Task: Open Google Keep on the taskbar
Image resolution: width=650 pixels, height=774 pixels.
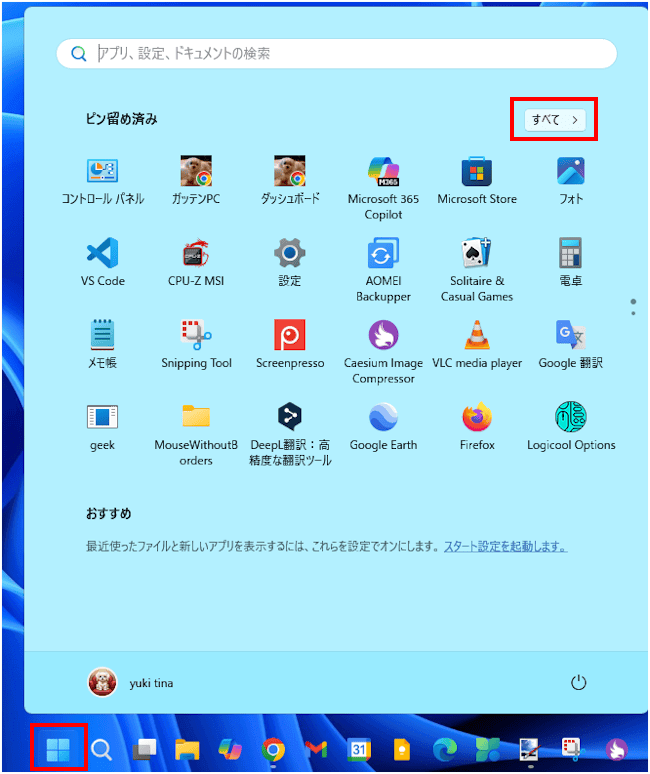Action: pyautogui.click(x=402, y=750)
